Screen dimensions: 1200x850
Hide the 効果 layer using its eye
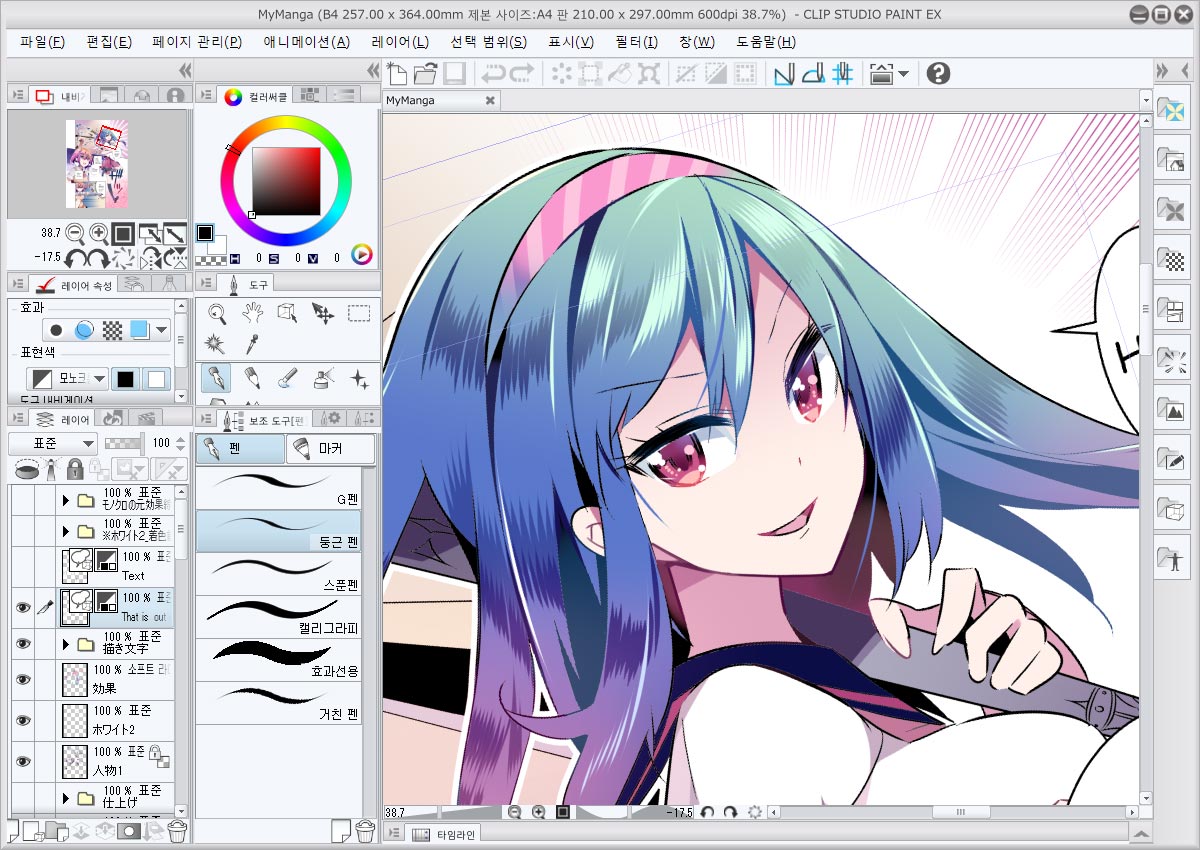tap(21, 679)
